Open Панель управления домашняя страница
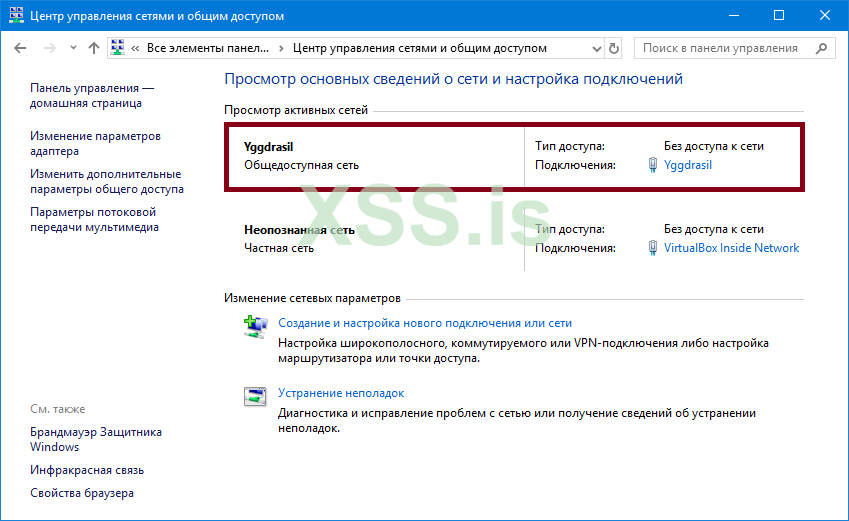849x521 pixels. pyautogui.click(x=92, y=95)
